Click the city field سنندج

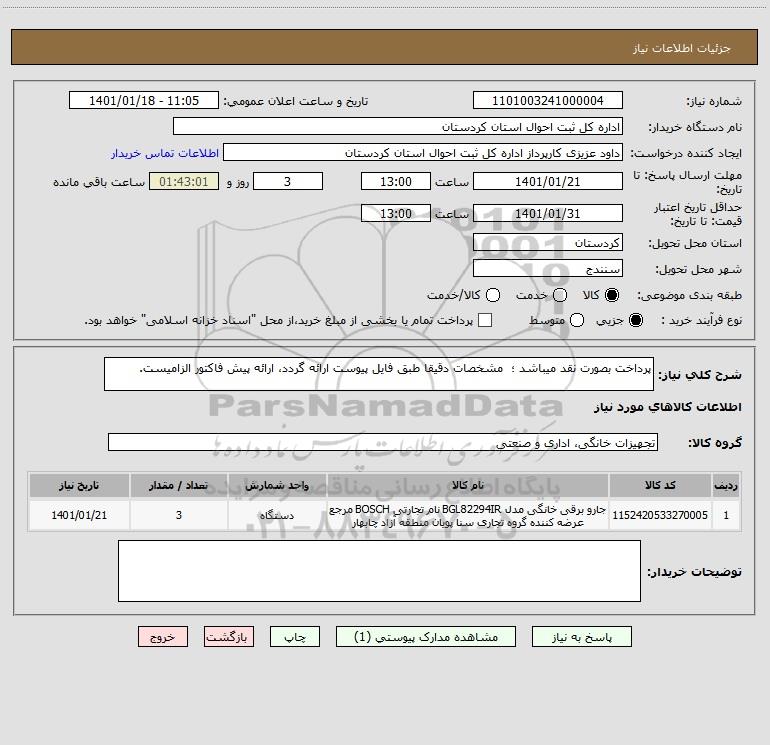(x=548, y=268)
